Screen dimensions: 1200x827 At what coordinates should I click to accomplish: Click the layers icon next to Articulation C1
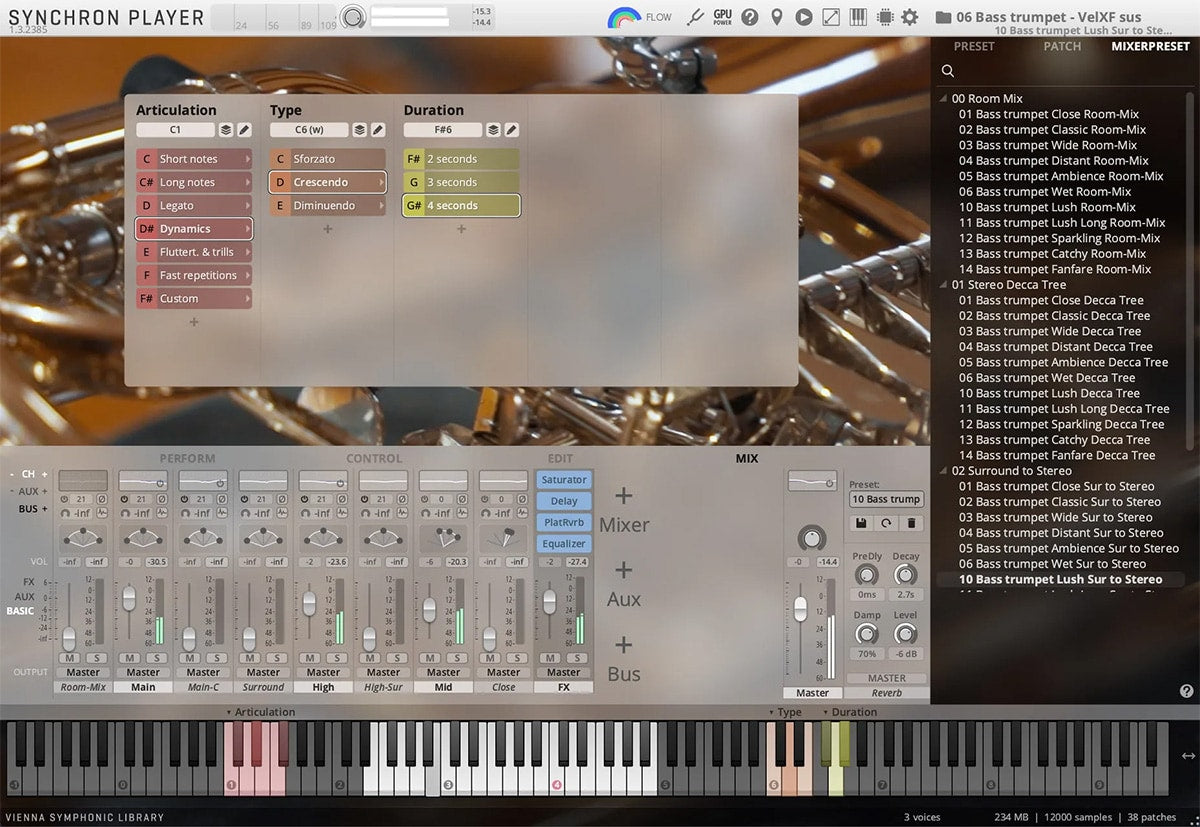[226, 130]
